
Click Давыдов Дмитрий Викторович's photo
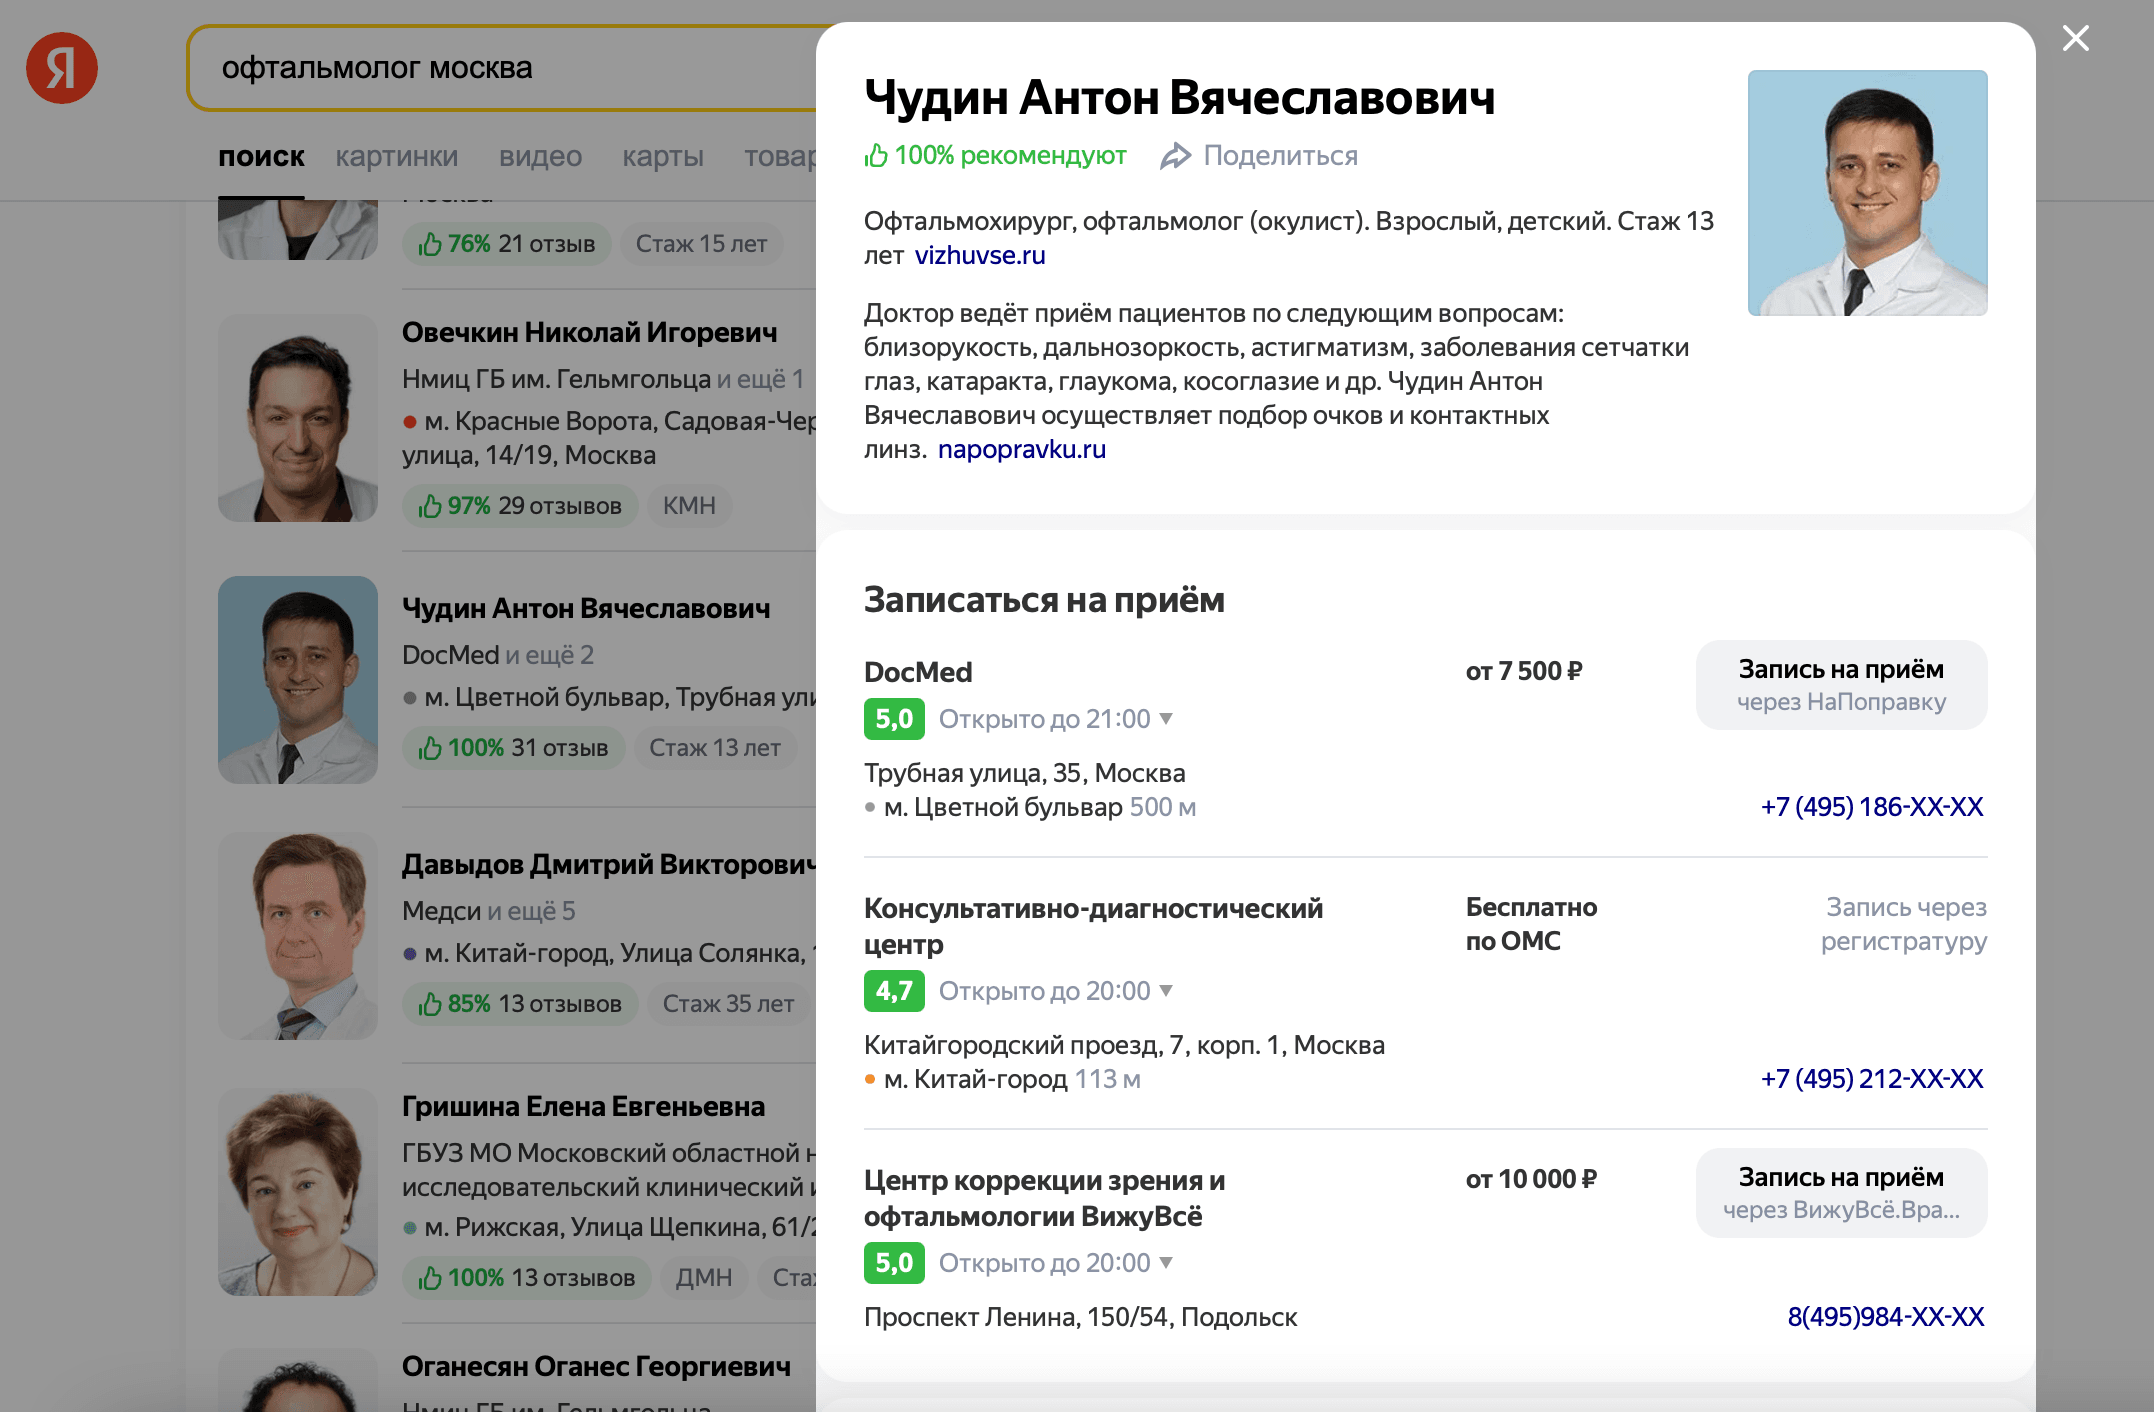tap(298, 936)
